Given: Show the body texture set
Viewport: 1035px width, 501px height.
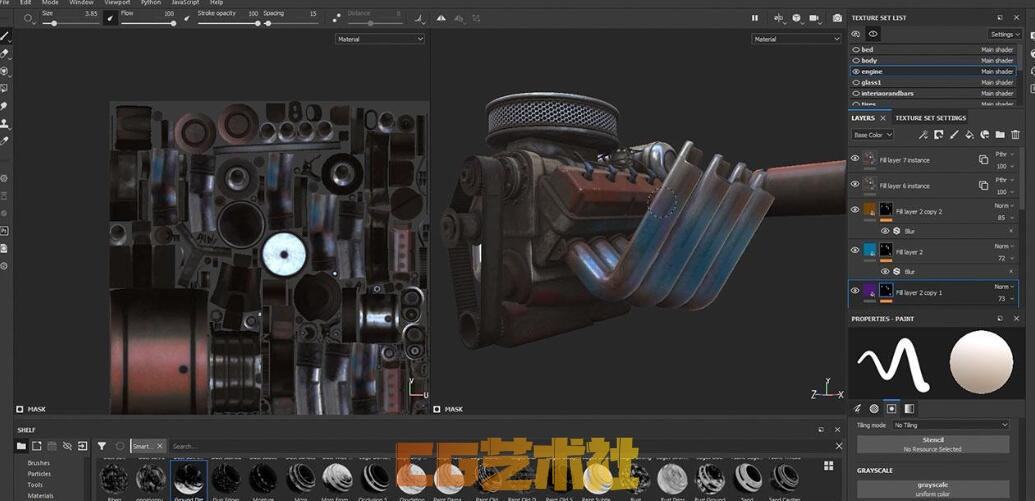Looking at the screenshot, I should tap(856, 61).
